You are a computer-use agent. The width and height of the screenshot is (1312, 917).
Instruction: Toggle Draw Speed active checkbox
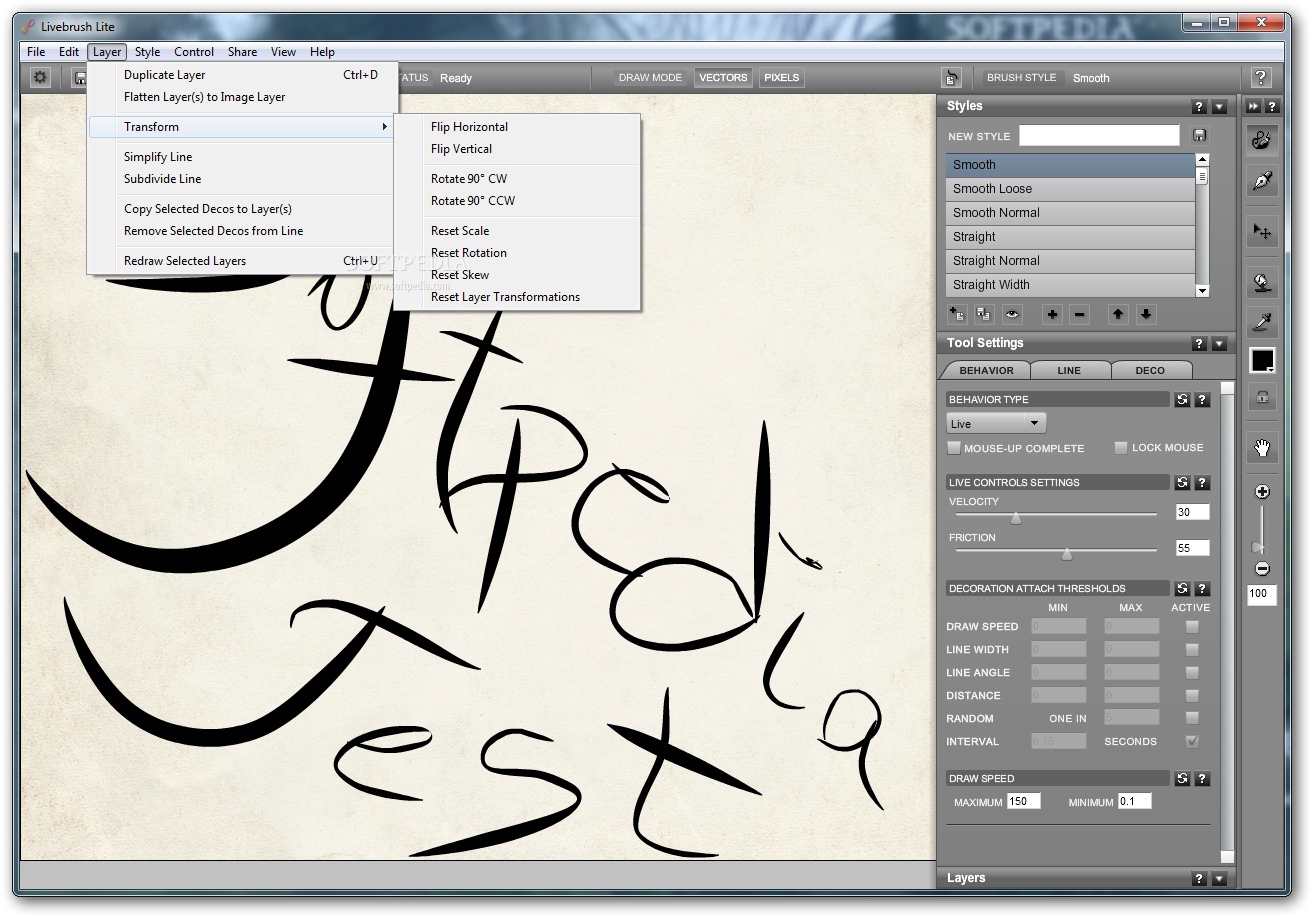point(1191,627)
